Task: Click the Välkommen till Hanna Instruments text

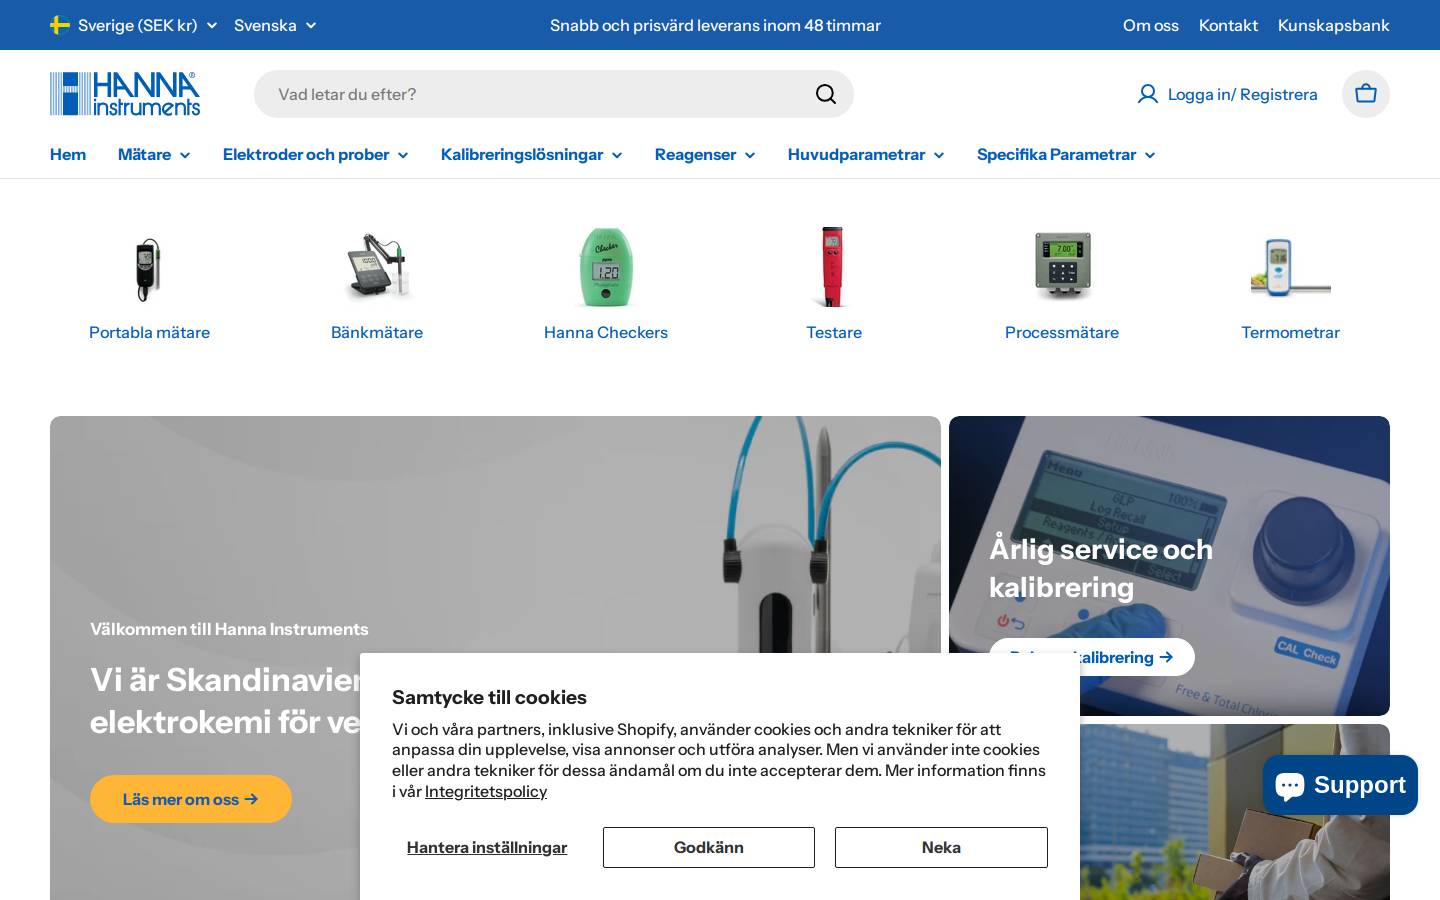Action: [x=229, y=629]
